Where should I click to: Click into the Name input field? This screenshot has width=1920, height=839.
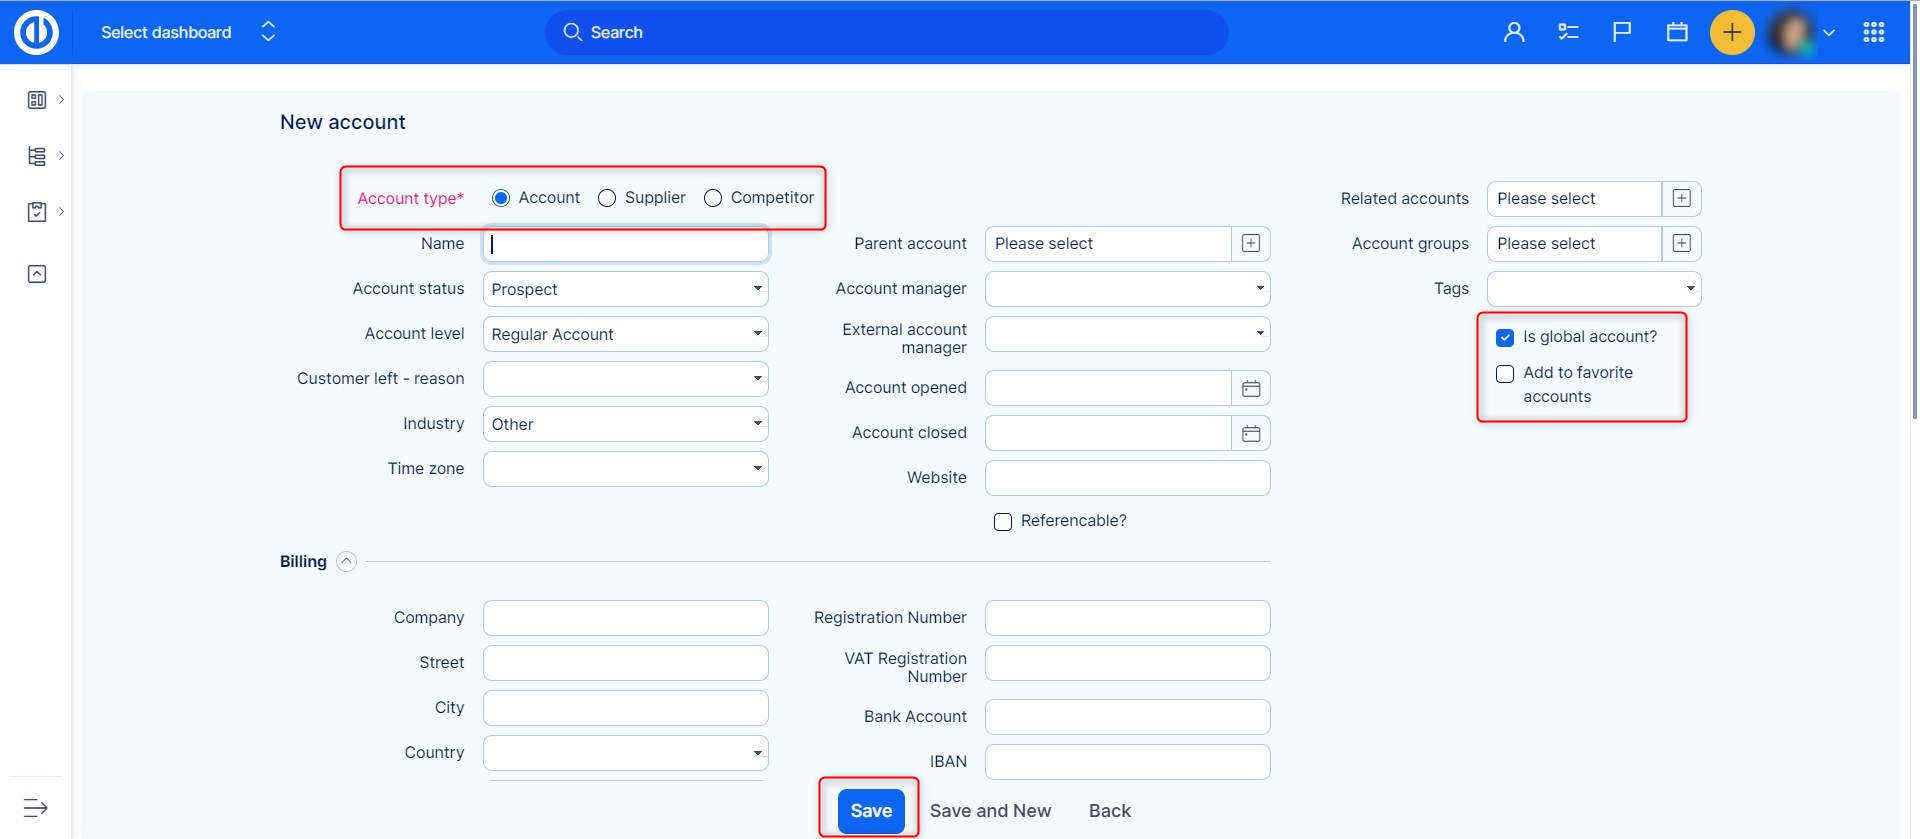click(625, 244)
